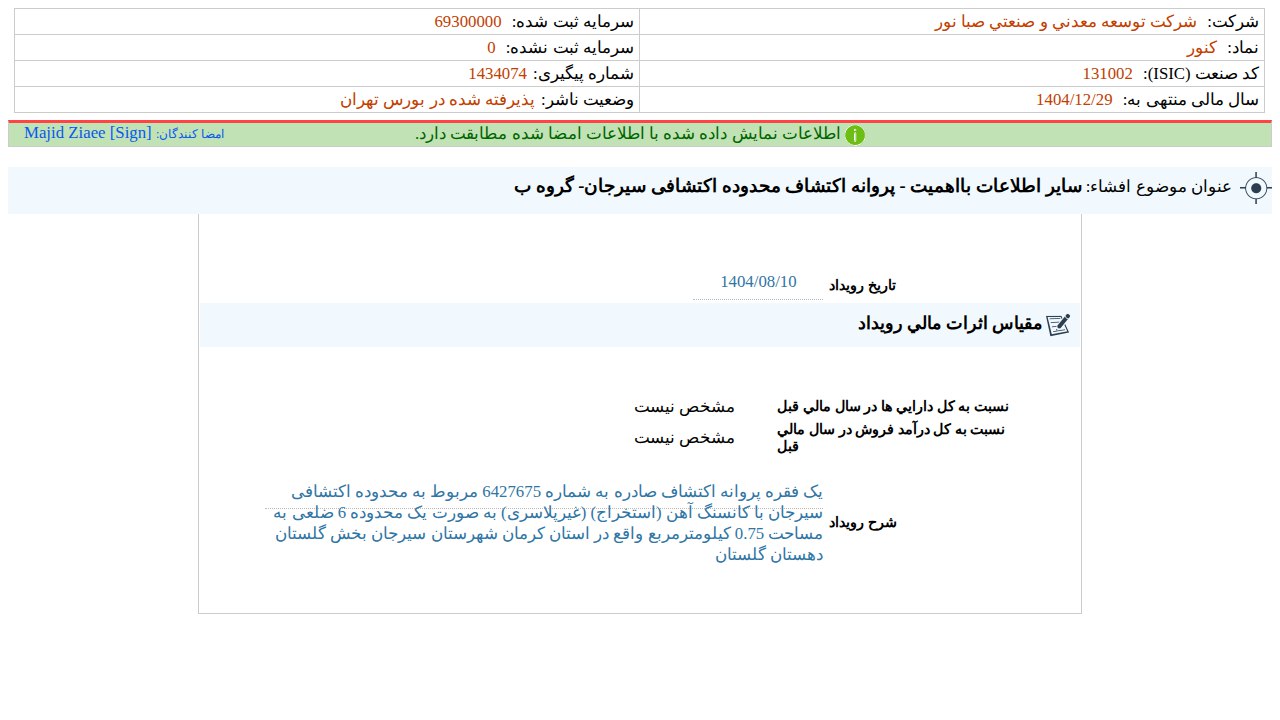Click the disclosure title ساير اطلاعات بااهميت

click(x=798, y=187)
